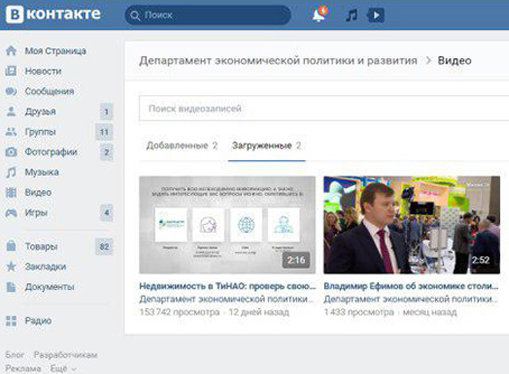Viewport: 509px width, 374px height.
Task: Click author link under Владимир Ефимов video
Action: click(411, 299)
